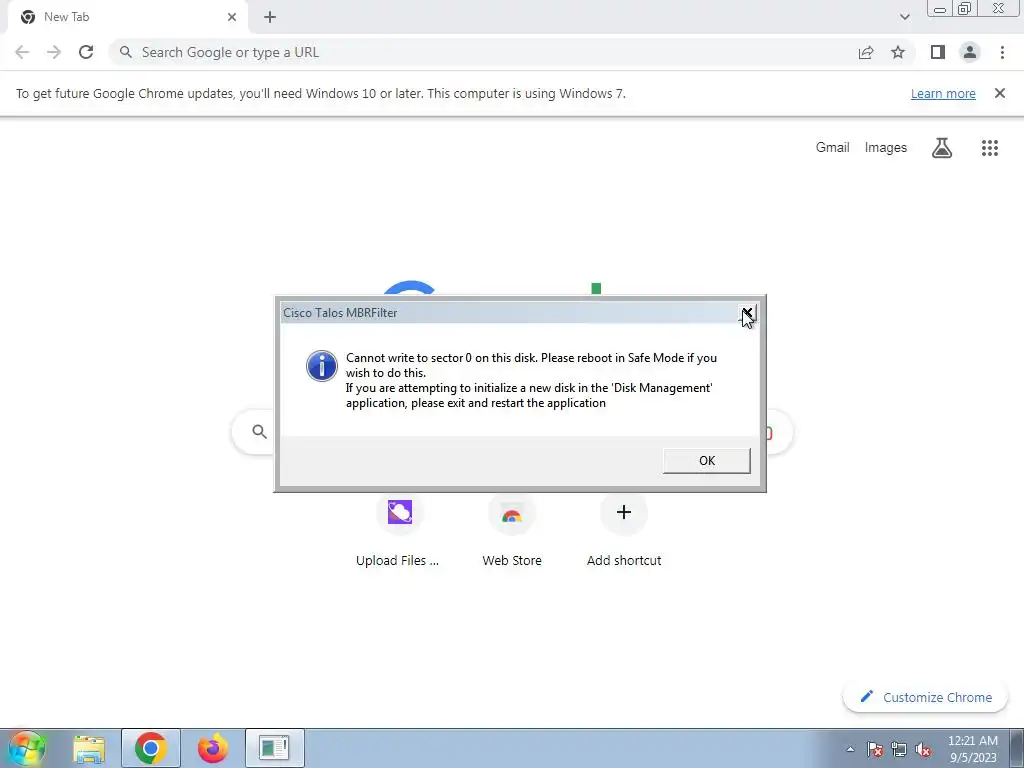Open the network status tray icon

pos(899,749)
